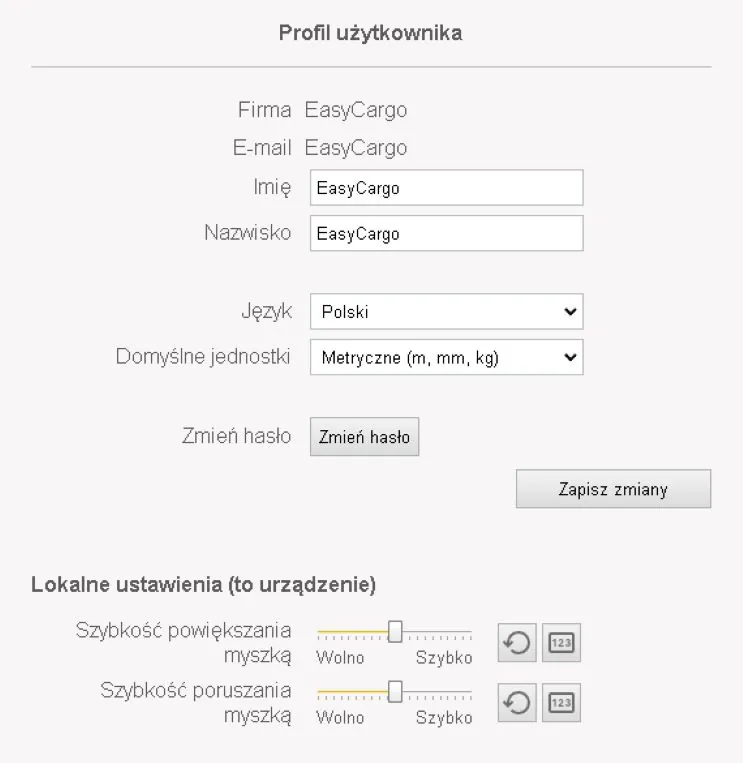
Task: Click the Wolno label under movement speed slider
Action: point(340,718)
